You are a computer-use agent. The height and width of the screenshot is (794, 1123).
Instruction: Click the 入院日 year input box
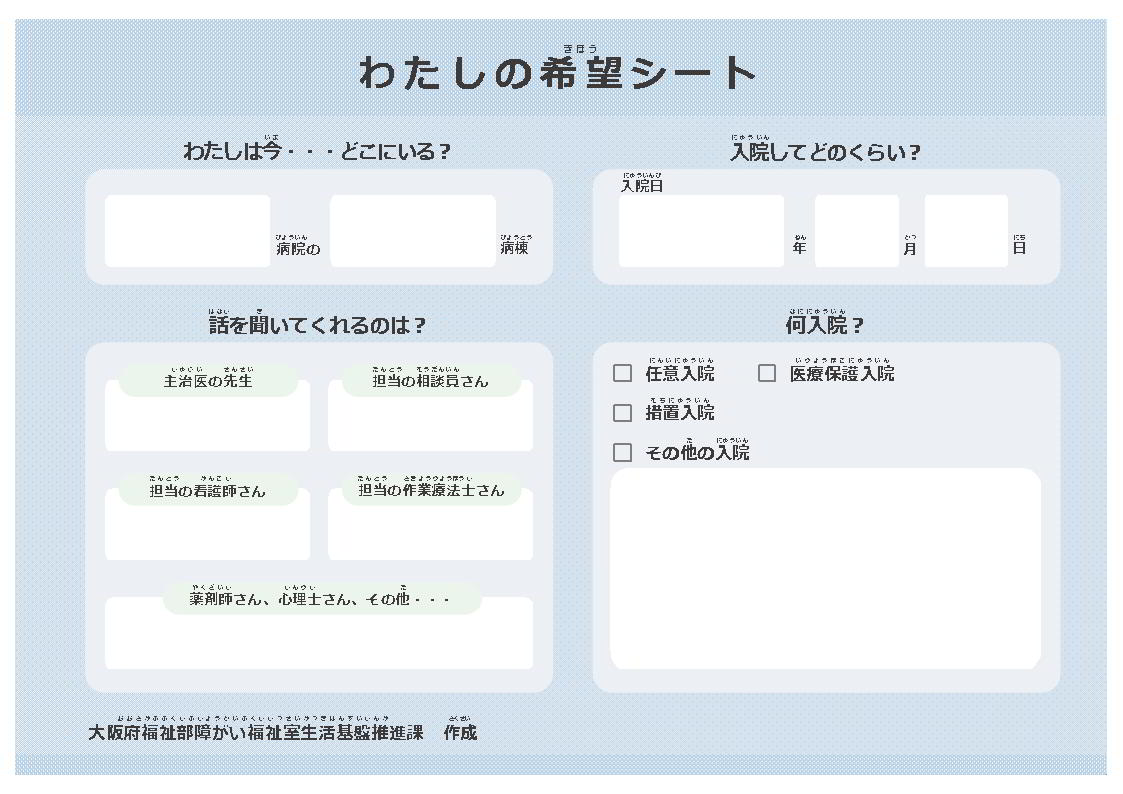(700, 232)
